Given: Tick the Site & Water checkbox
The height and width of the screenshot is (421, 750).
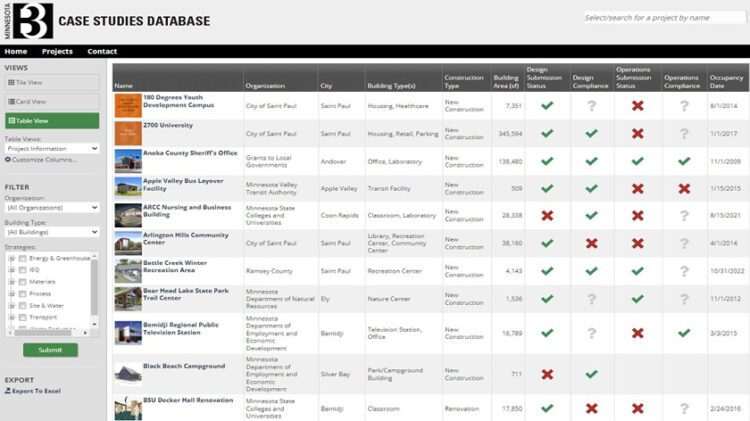Looking at the screenshot, I should (x=23, y=305).
